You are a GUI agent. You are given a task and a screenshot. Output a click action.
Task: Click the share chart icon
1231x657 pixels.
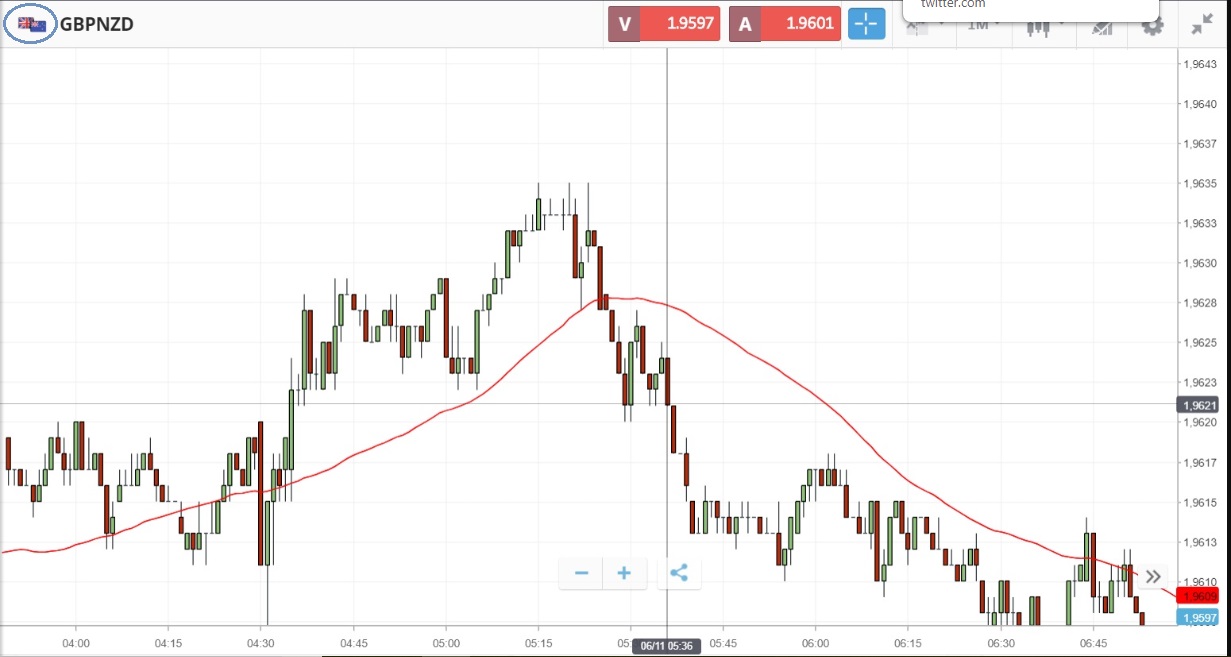pyautogui.click(x=679, y=573)
